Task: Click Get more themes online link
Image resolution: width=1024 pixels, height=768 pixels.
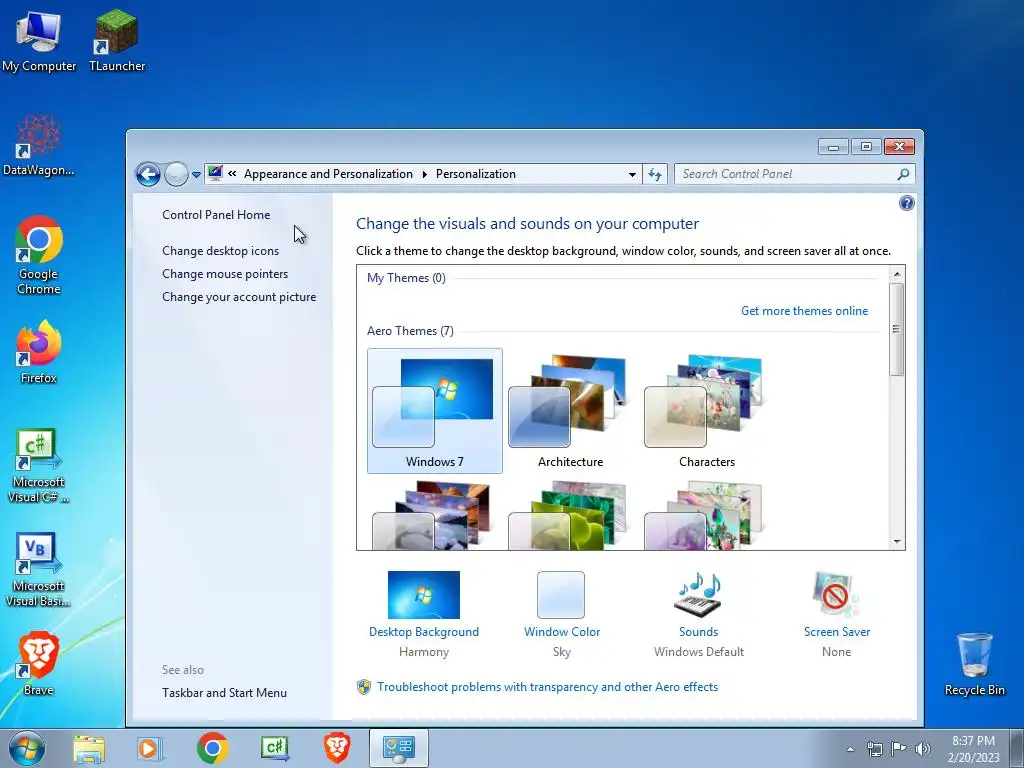Action: [x=805, y=311]
